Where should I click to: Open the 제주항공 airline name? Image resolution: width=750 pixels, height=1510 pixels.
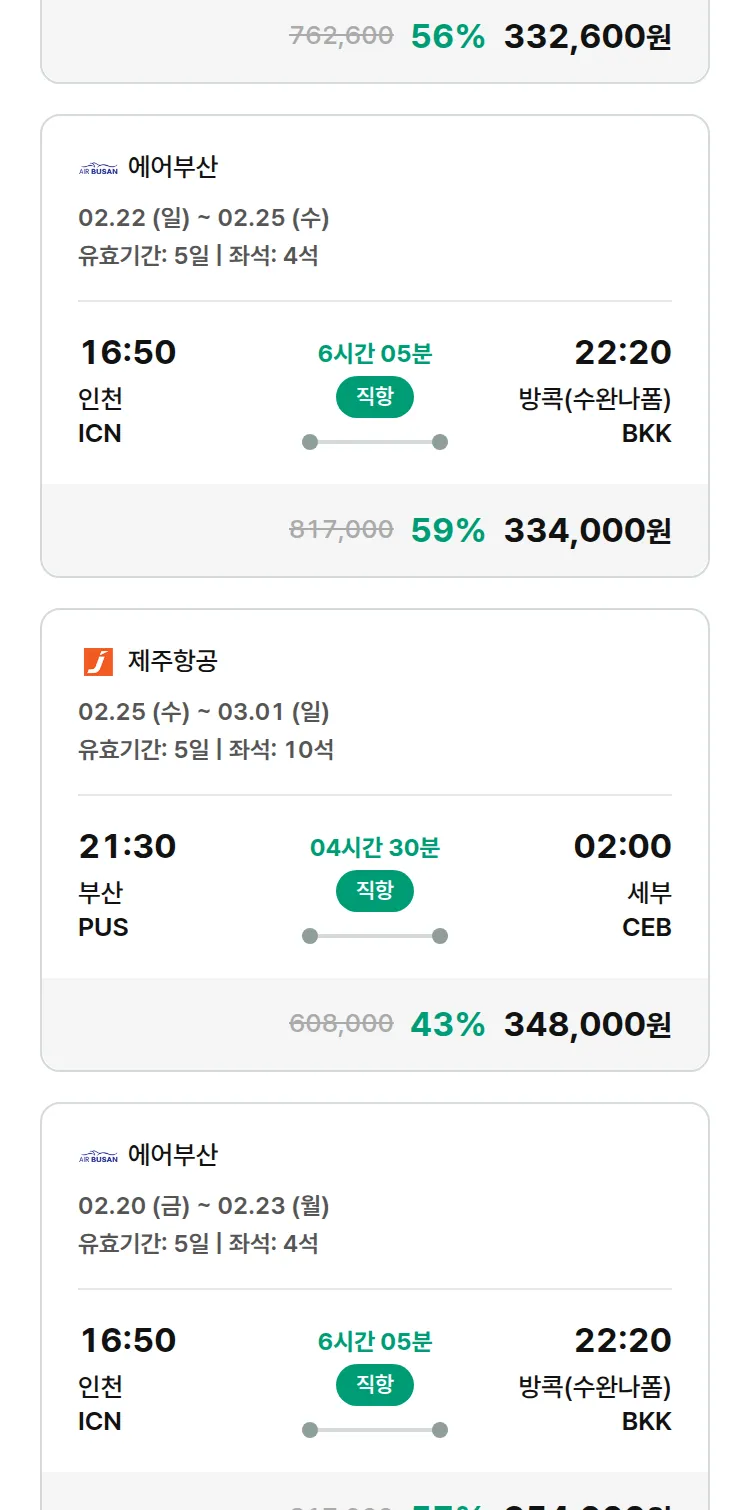pos(173,661)
